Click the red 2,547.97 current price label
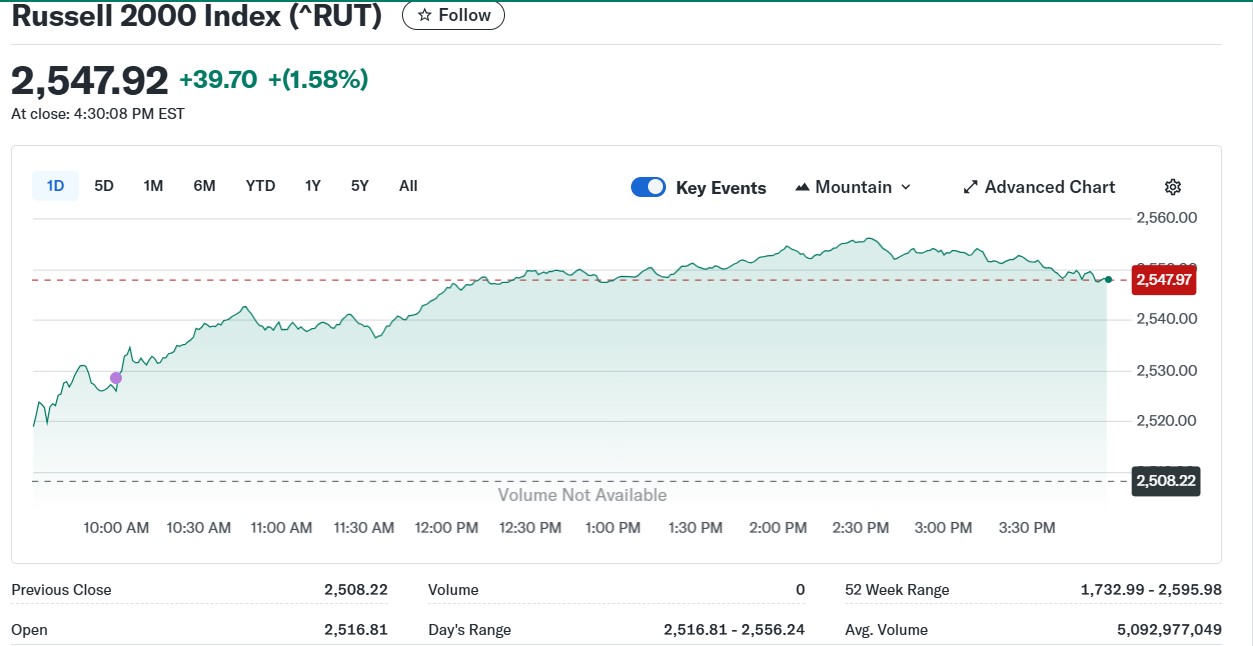Image resolution: width=1253 pixels, height=646 pixels. click(1163, 280)
